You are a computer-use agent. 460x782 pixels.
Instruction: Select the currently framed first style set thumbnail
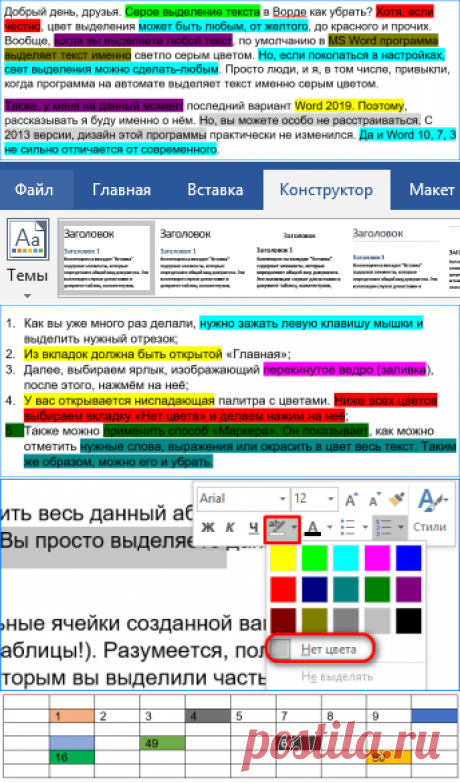(106, 258)
